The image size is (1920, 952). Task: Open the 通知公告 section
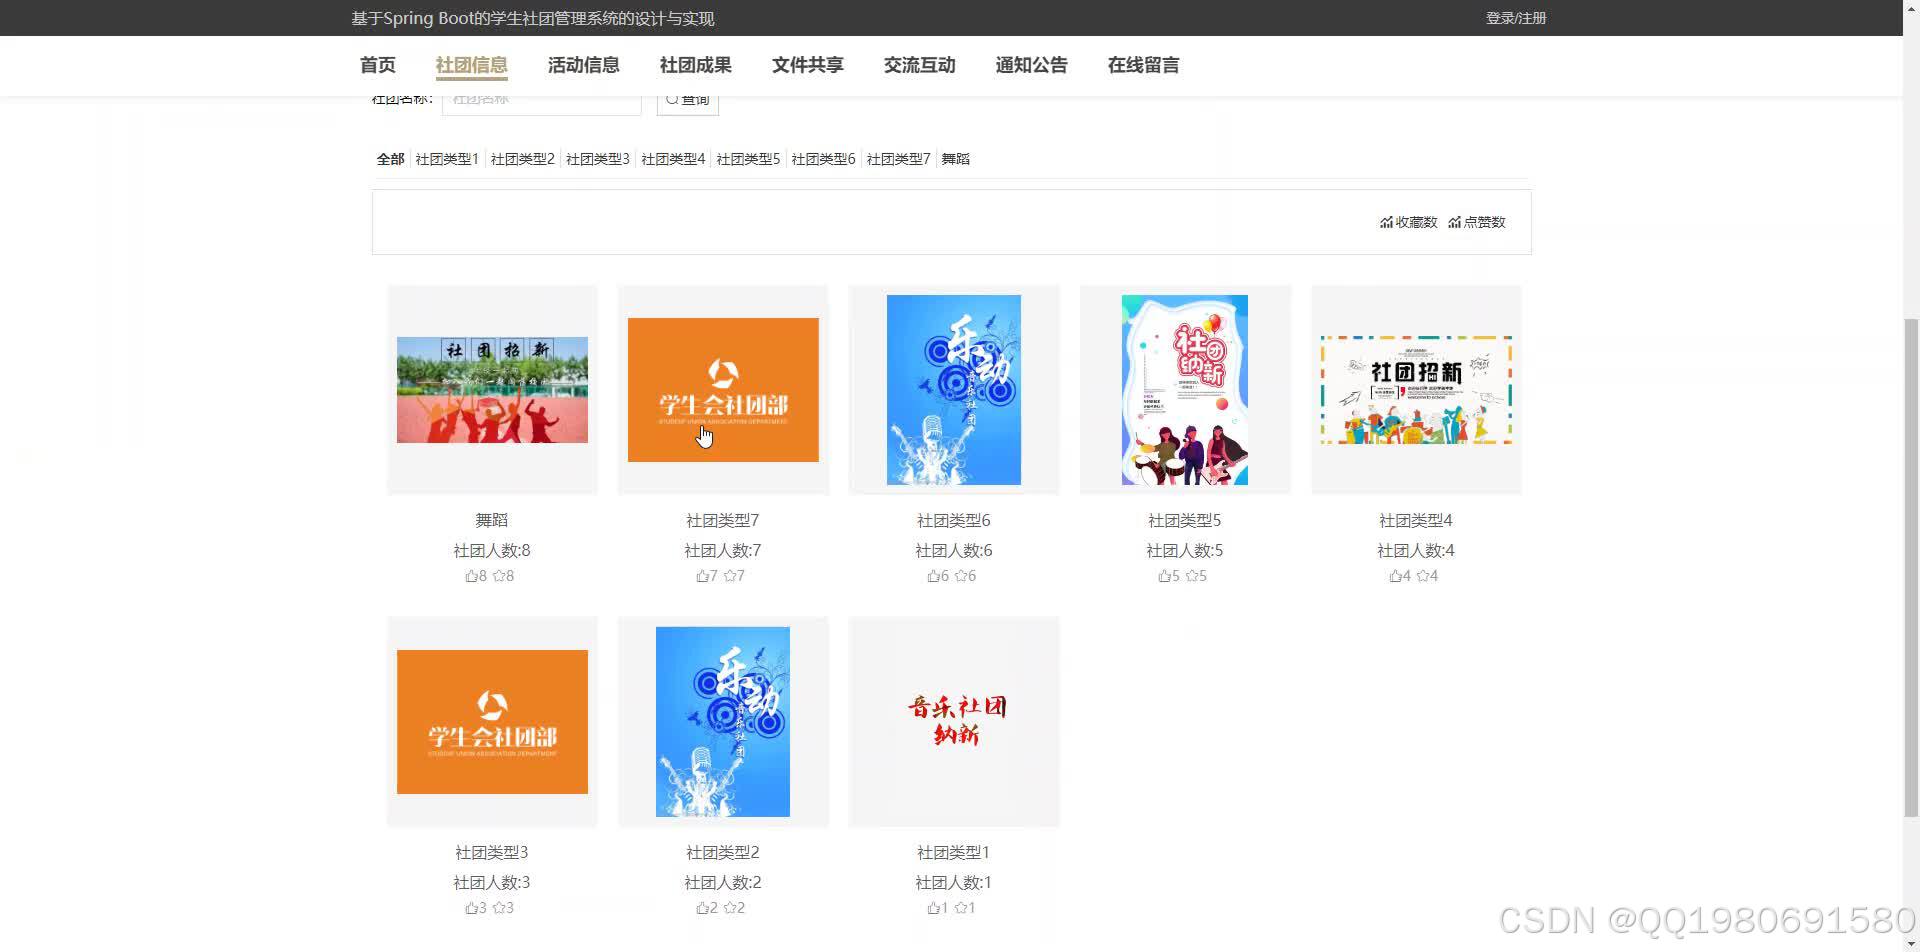click(1031, 64)
